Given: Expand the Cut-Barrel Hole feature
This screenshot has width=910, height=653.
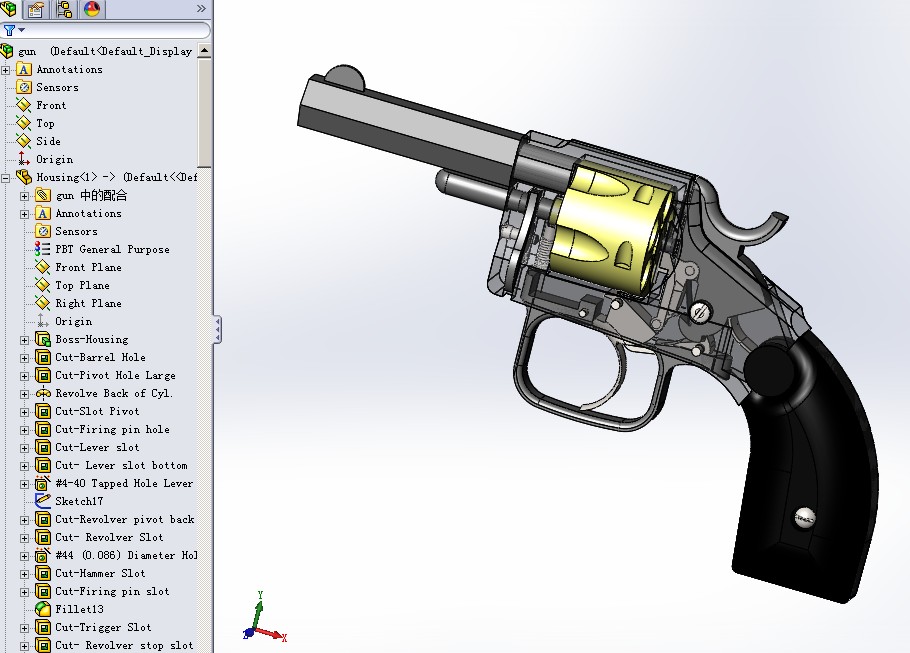Looking at the screenshot, I should point(24,358).
